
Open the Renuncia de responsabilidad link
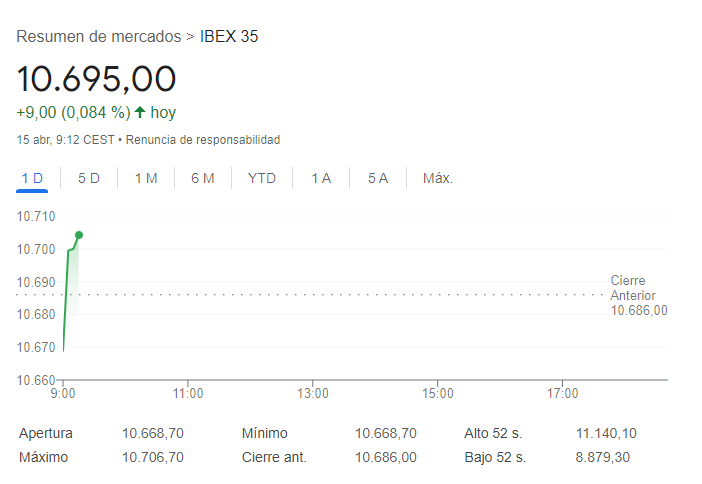coord(203,140)
